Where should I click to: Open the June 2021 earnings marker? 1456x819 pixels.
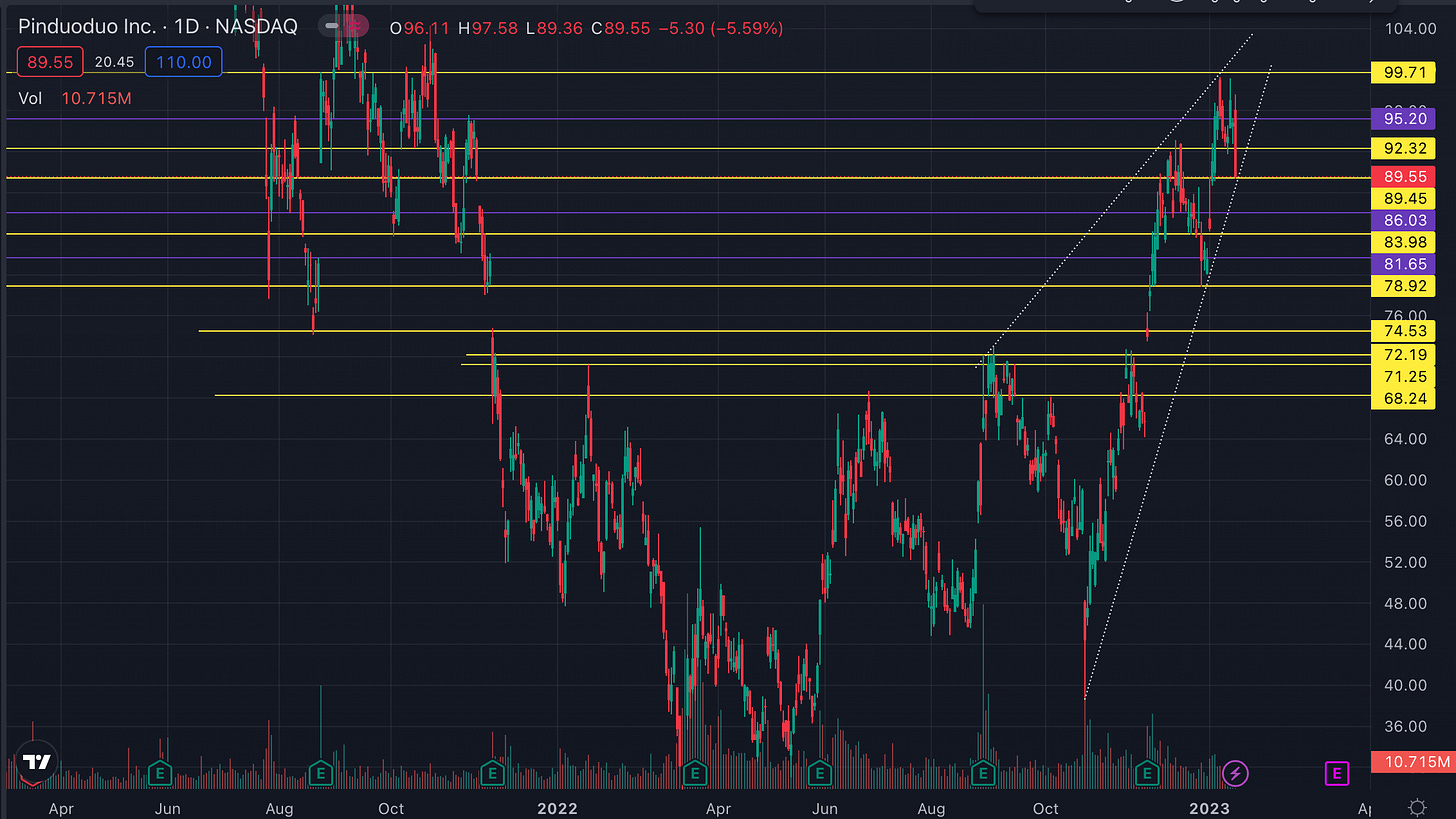158,773
